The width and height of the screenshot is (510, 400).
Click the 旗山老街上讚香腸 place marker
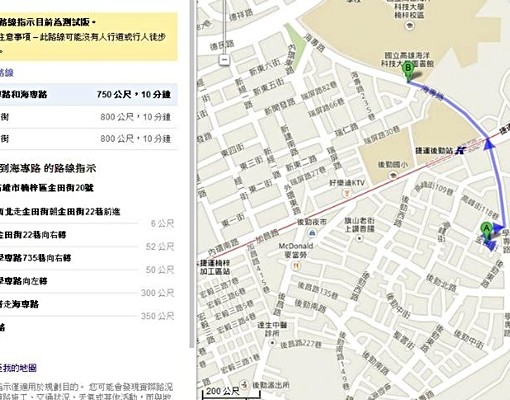pos(359,238)
